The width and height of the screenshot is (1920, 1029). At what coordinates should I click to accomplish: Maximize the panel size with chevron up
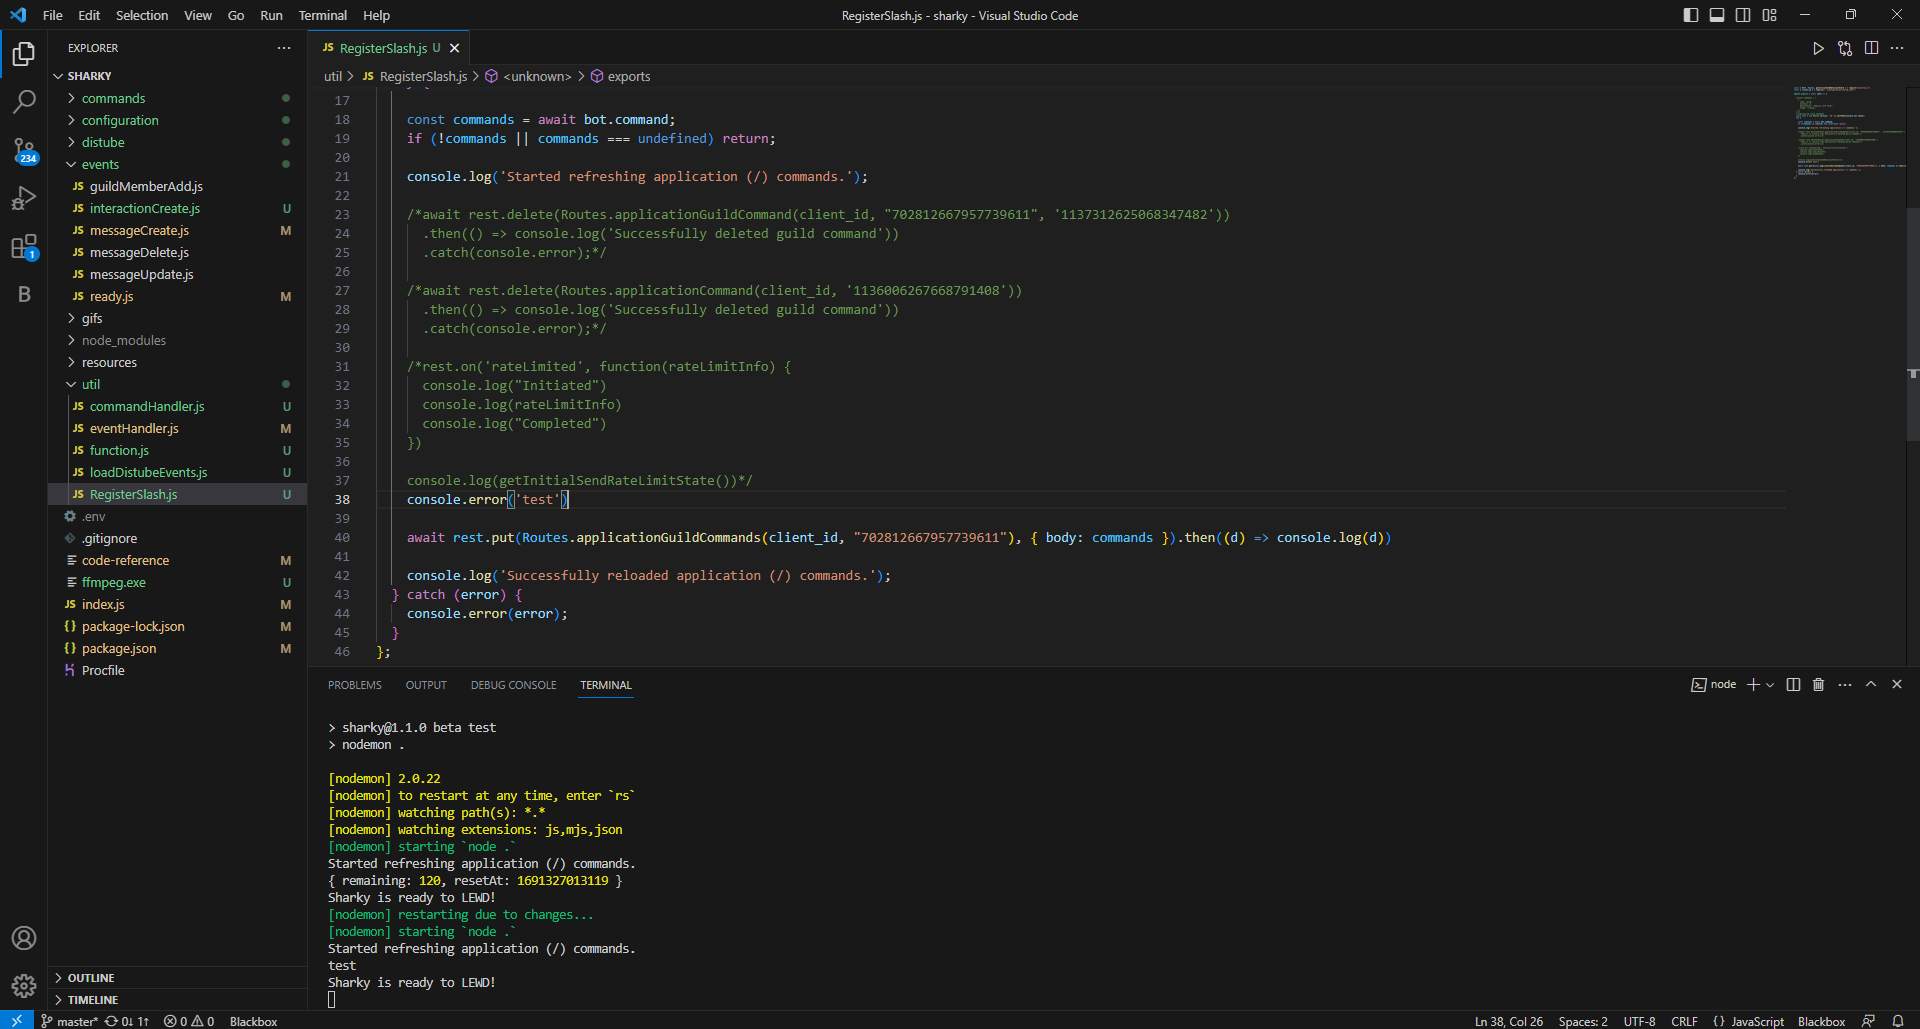click(1871, 685)
